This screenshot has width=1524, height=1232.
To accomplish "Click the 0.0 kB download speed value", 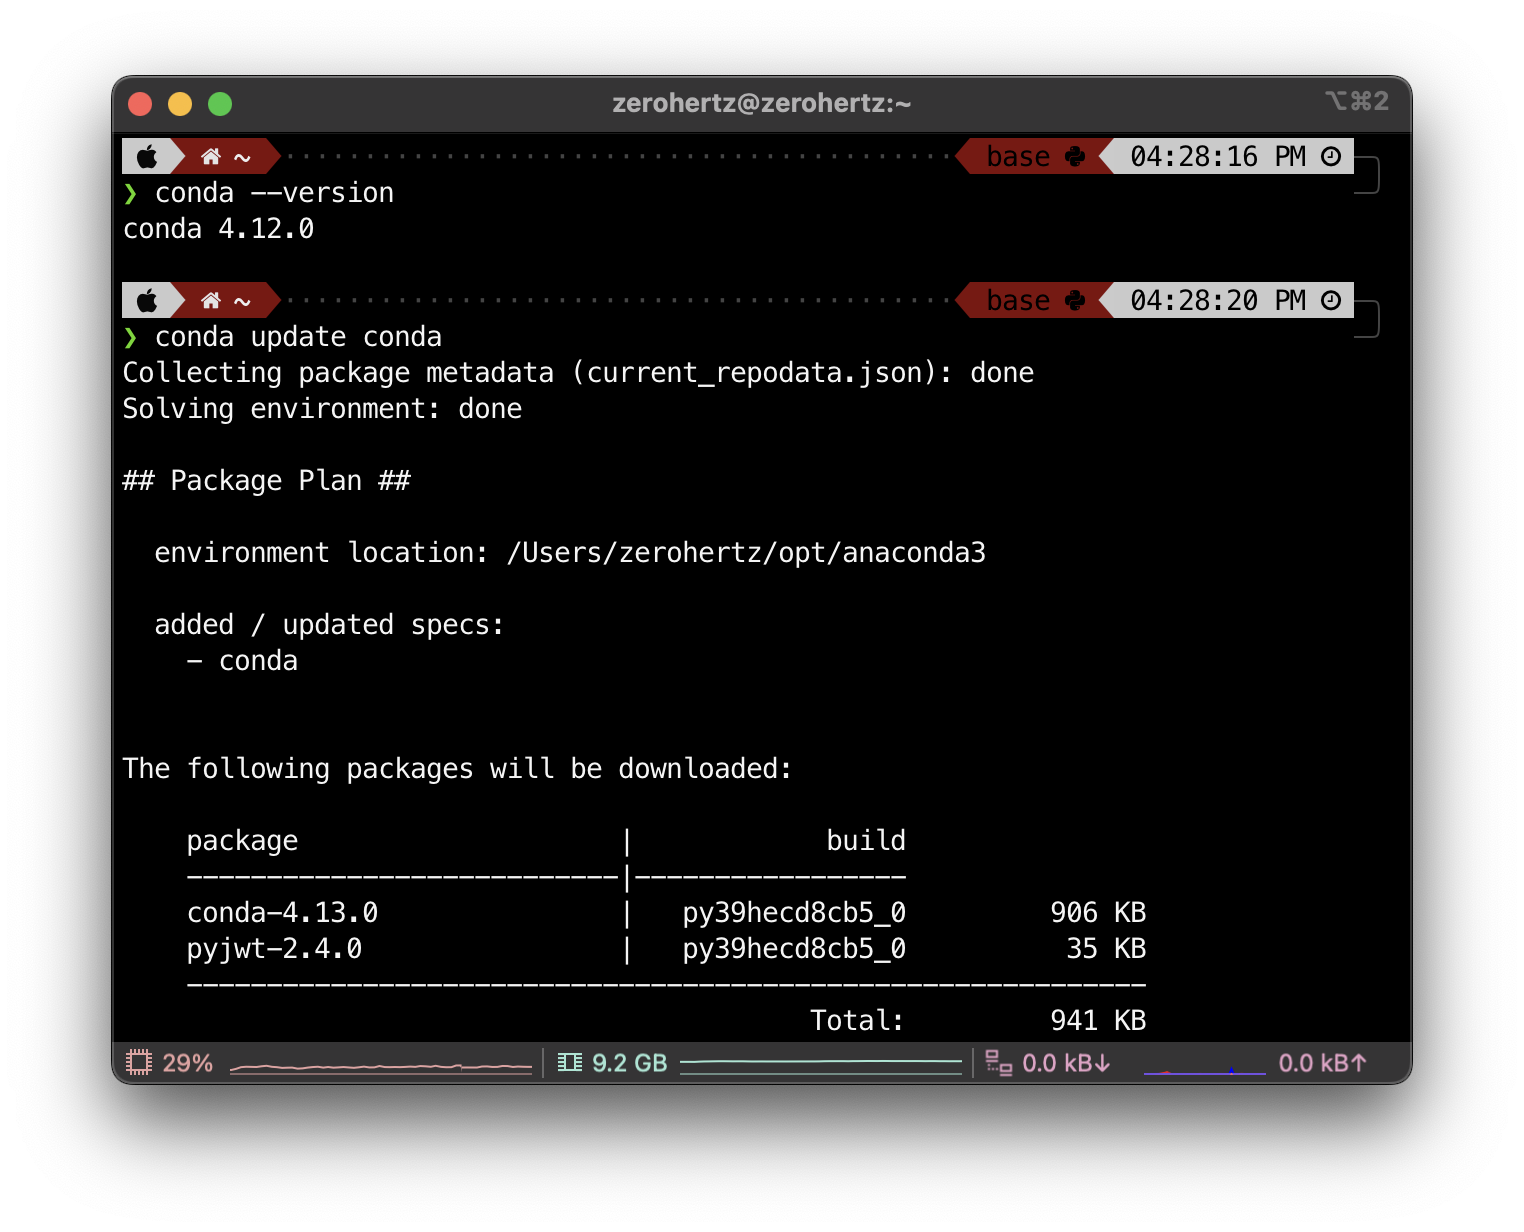I will tap(1067, 1063).
